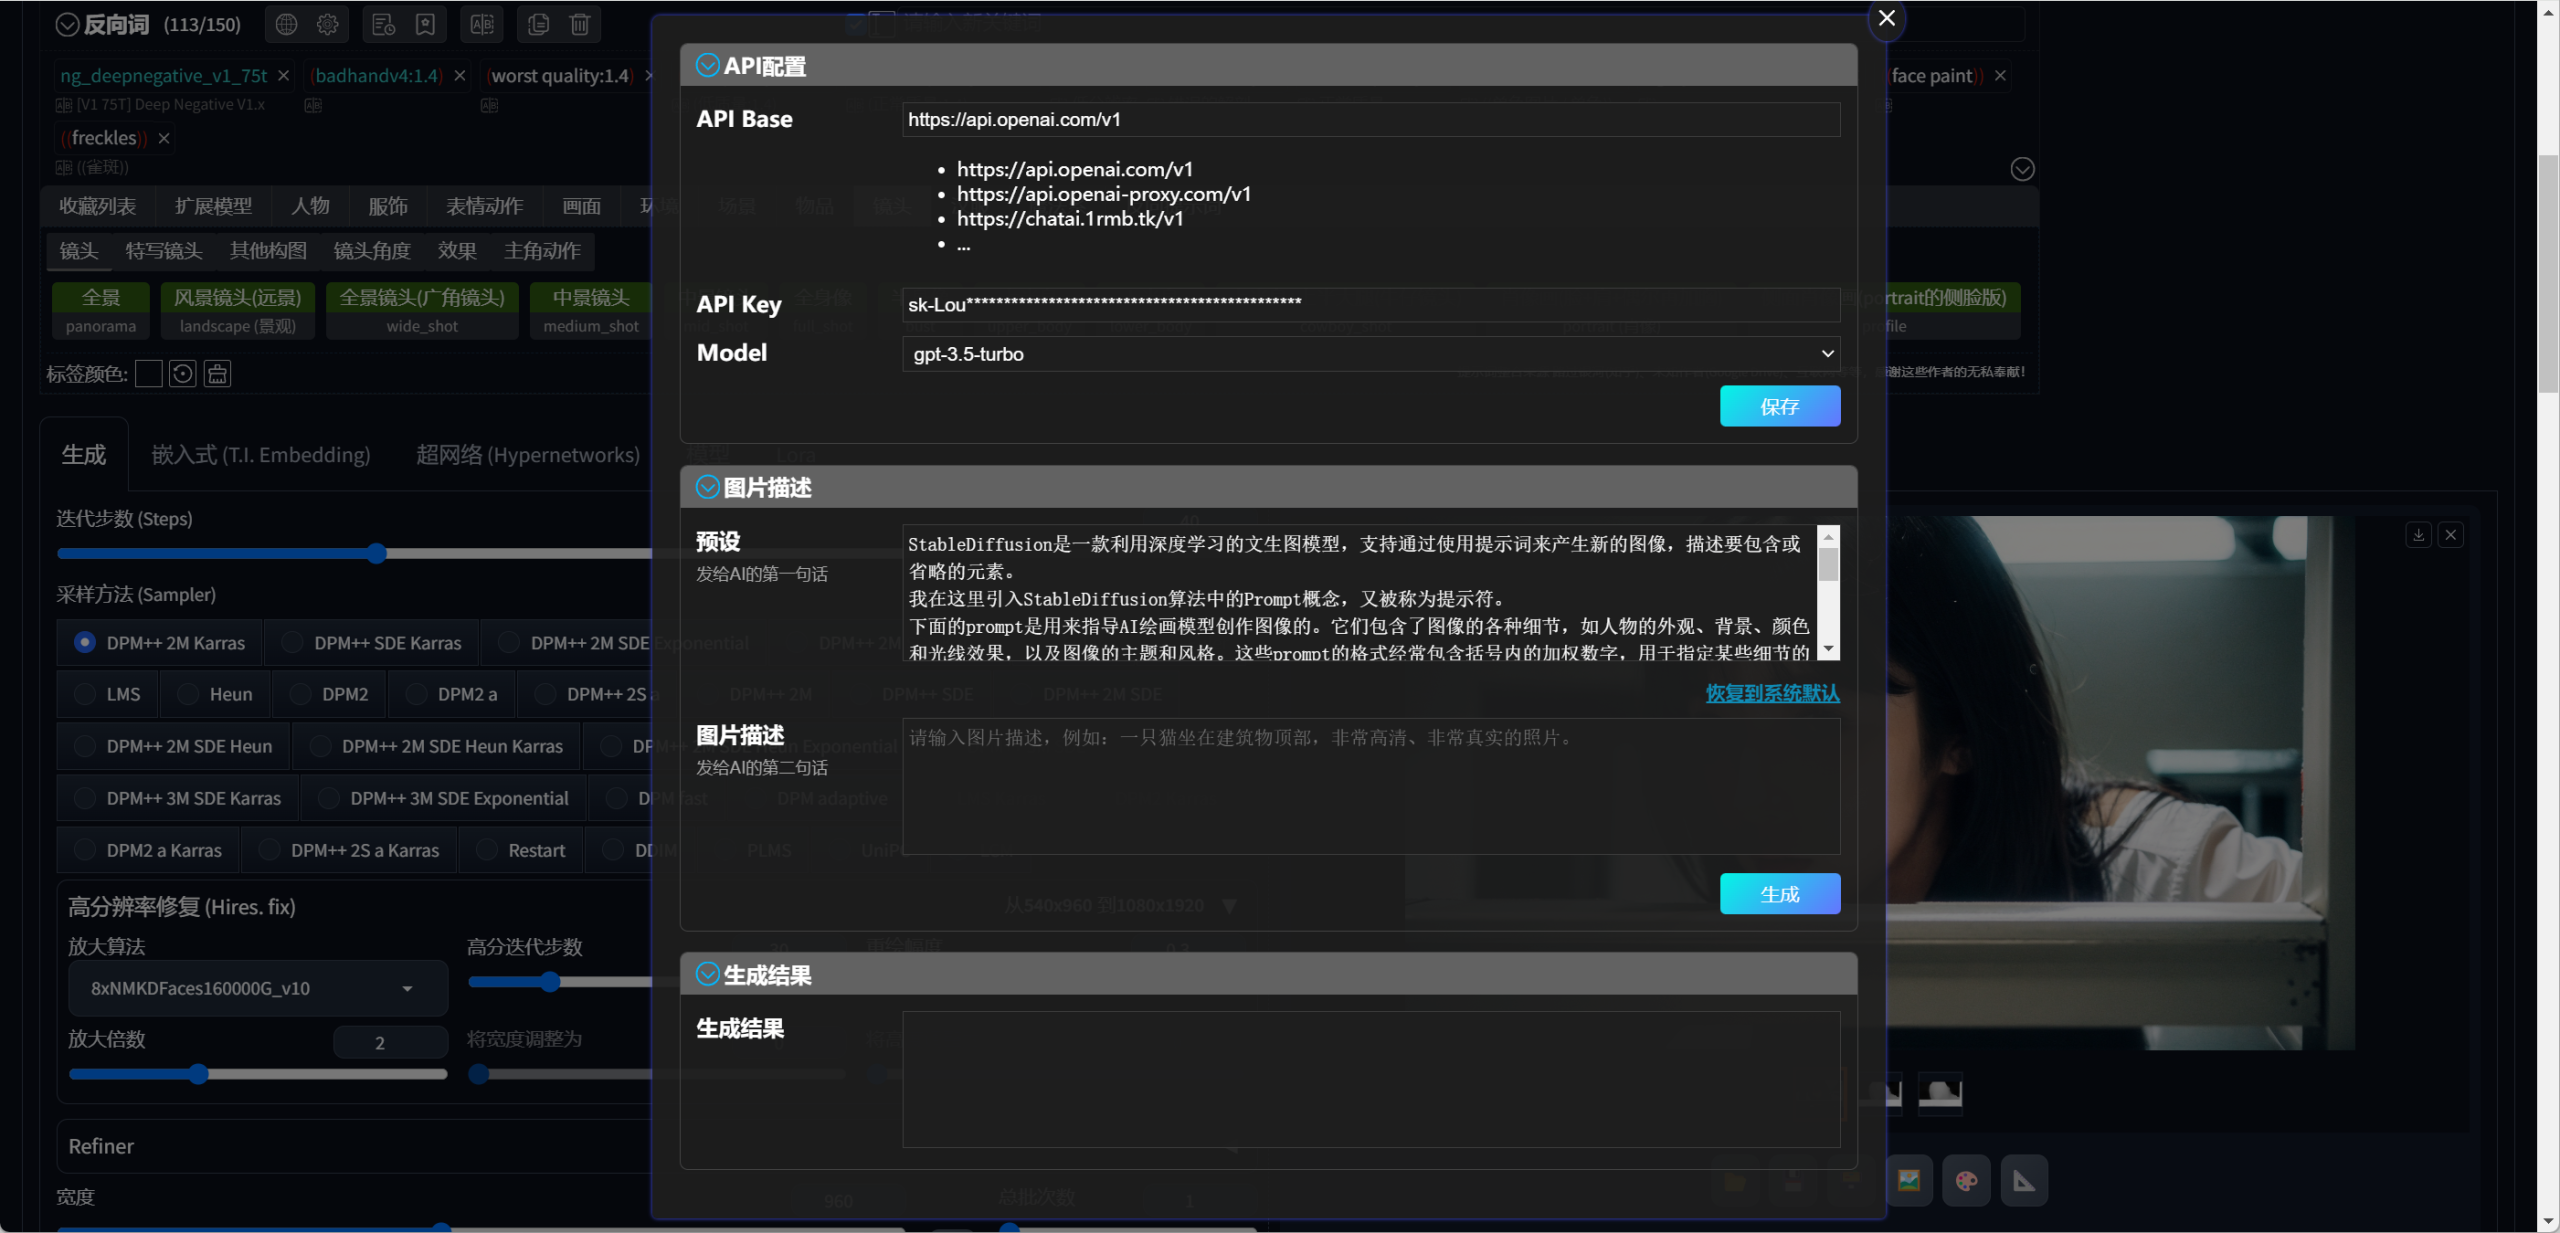Switch to the 嵌入式 (T.I. Embedding) tab
Viewport: 2560px width, 1233px height.
[x=260, y=455]
